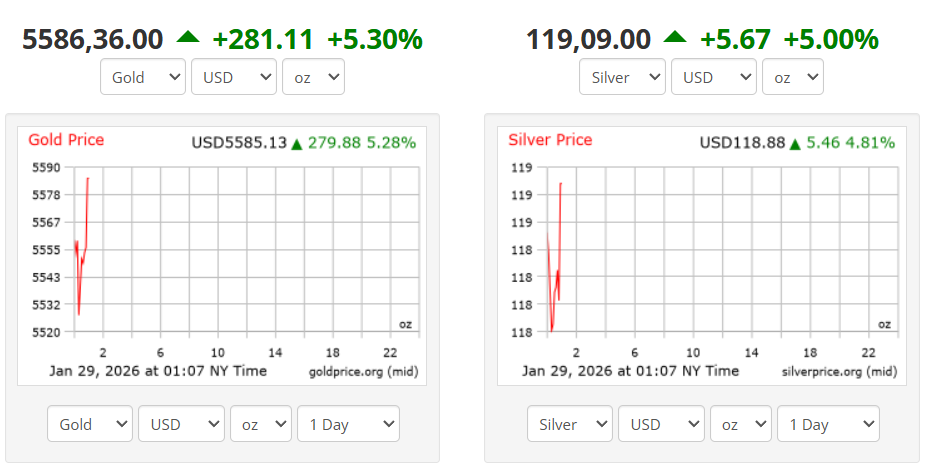
Task: Click the goldprice.org (mid) label in the chart
Action: [x=362, y=371]
